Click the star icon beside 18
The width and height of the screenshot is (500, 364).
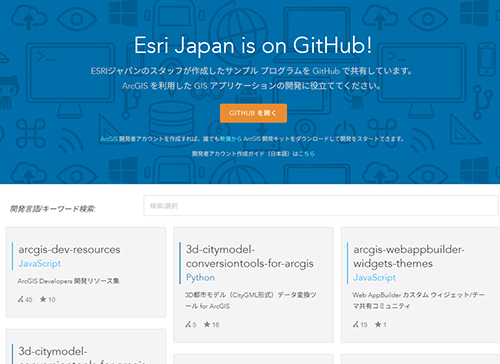pyautogui.click(x=207, y=324)
